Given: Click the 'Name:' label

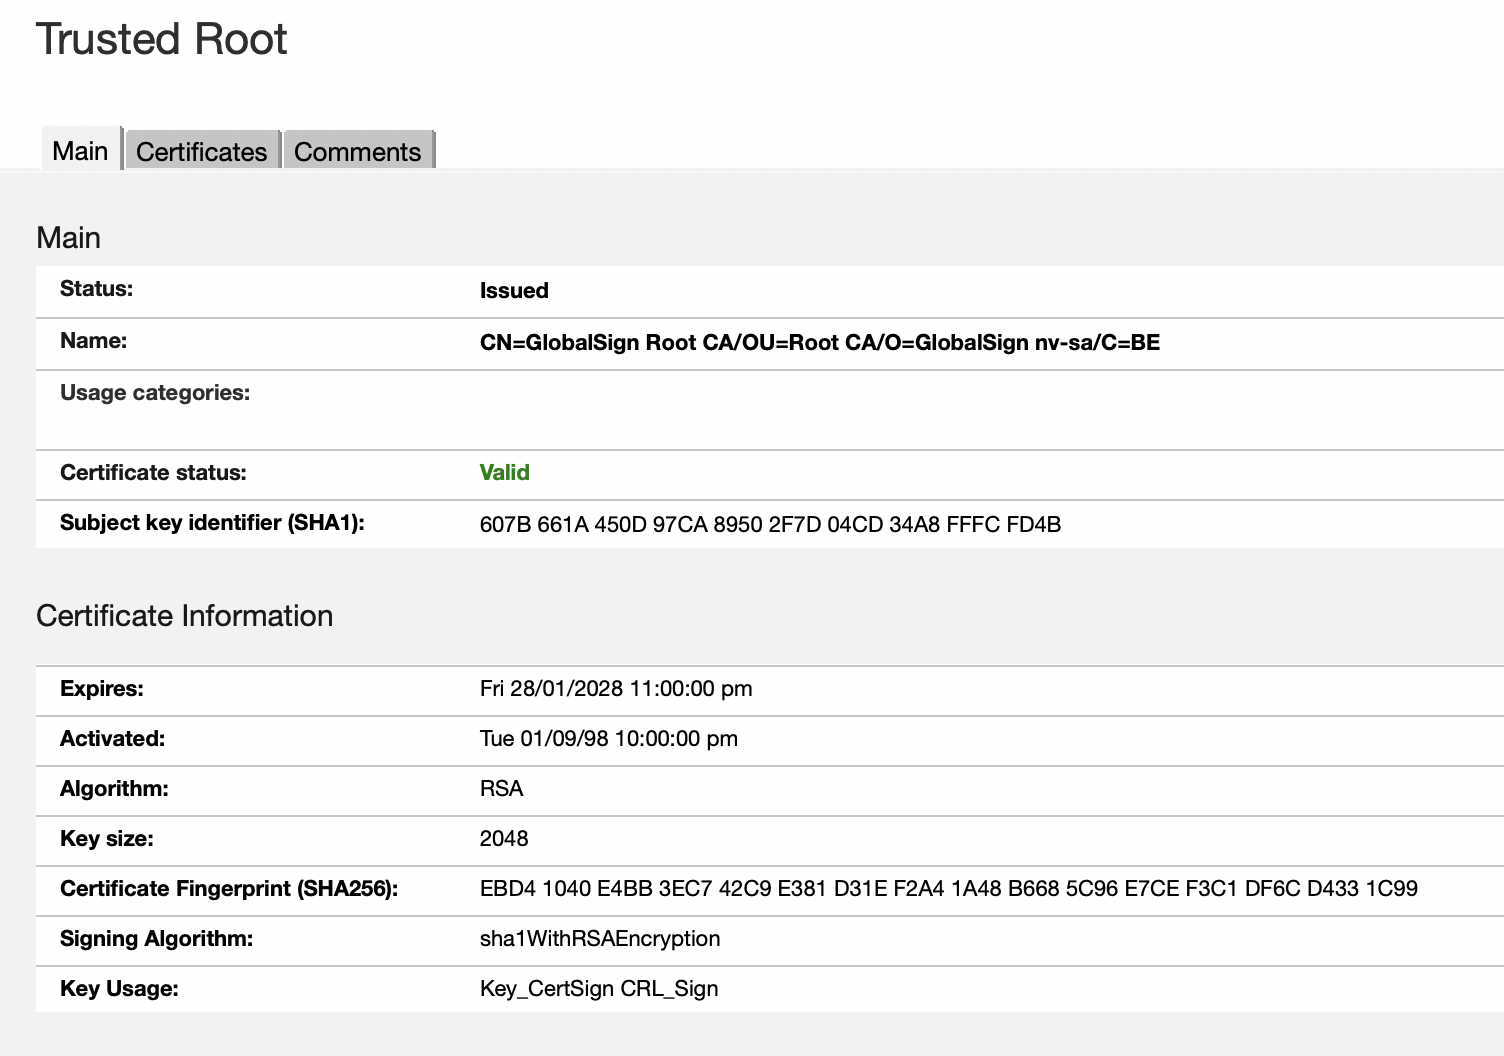Looking at the screenshot, I should 93,341.
